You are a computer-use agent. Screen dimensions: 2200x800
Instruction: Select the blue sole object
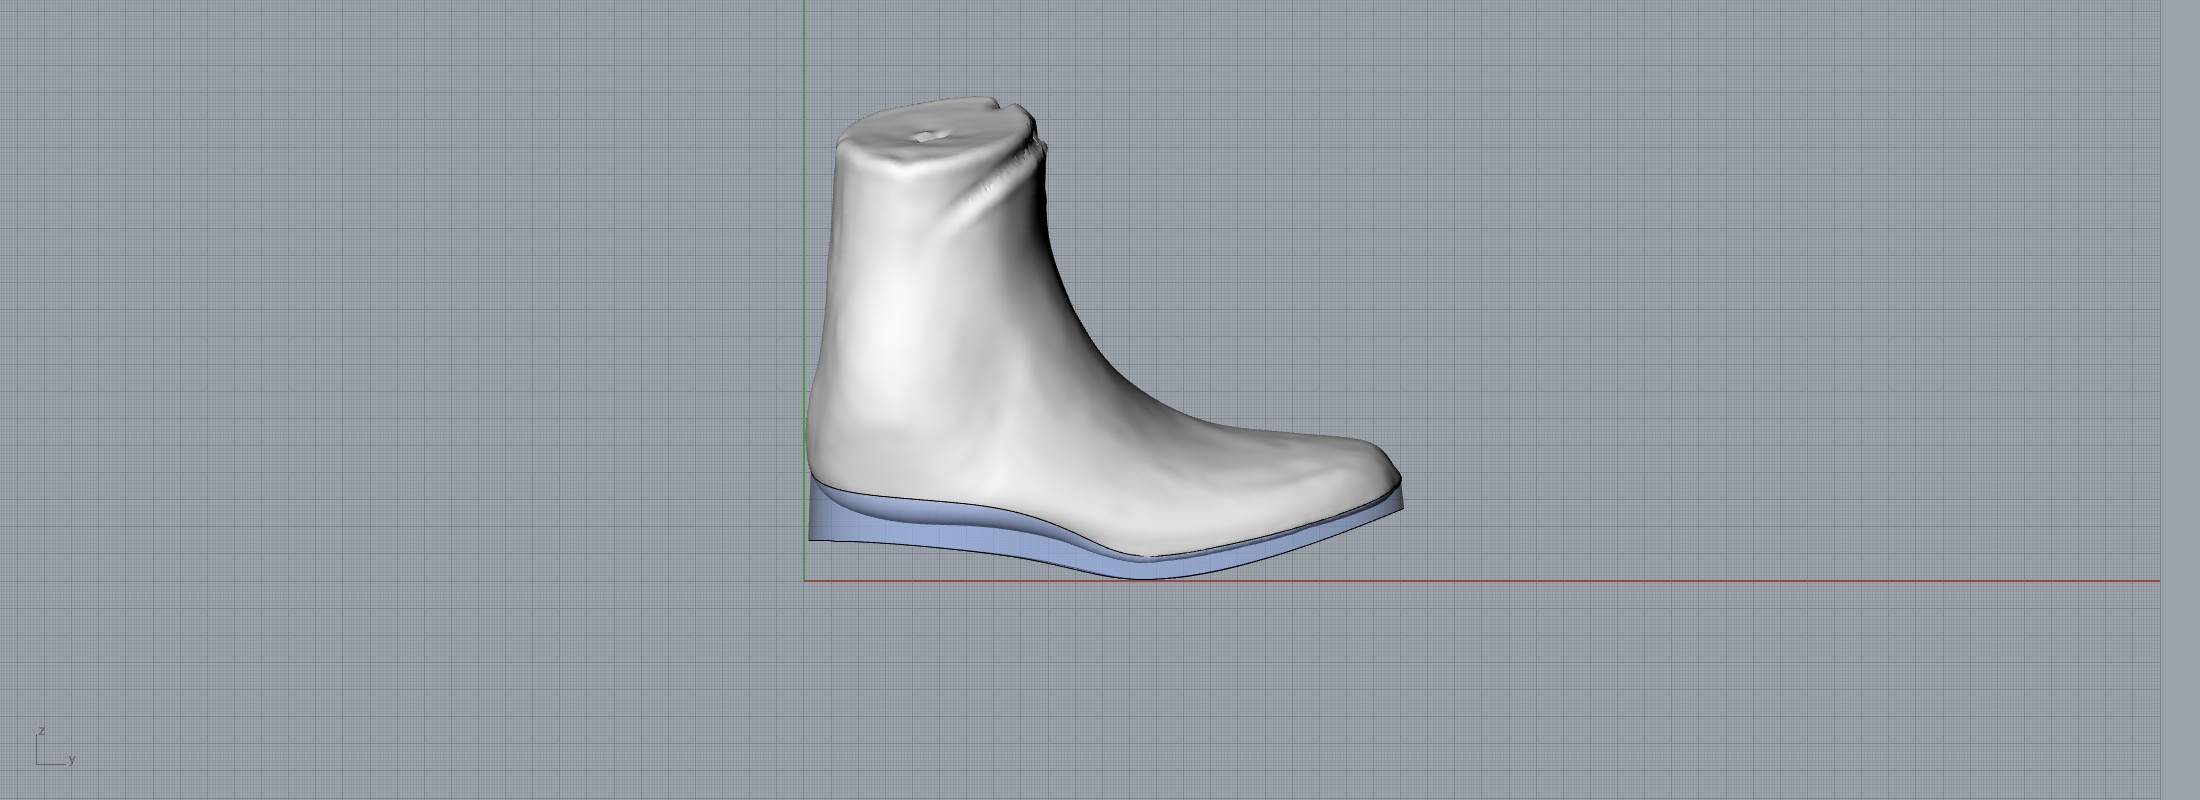pos(1000,540)
